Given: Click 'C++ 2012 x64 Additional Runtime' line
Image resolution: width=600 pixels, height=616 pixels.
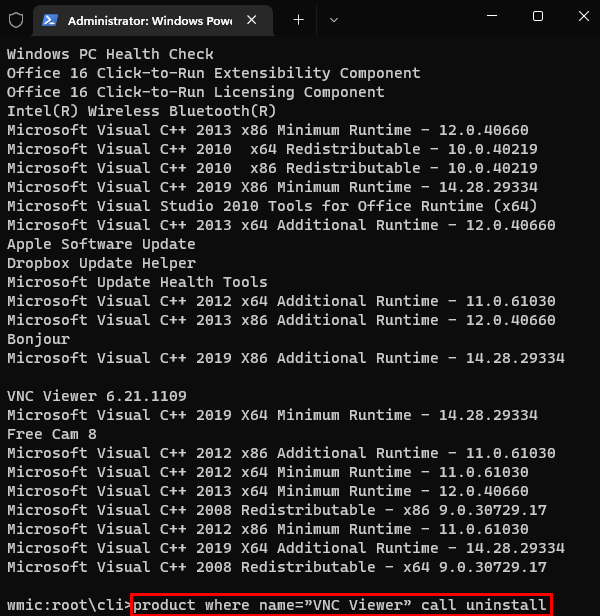Looking at the screenshot, I should pos(281,301).
